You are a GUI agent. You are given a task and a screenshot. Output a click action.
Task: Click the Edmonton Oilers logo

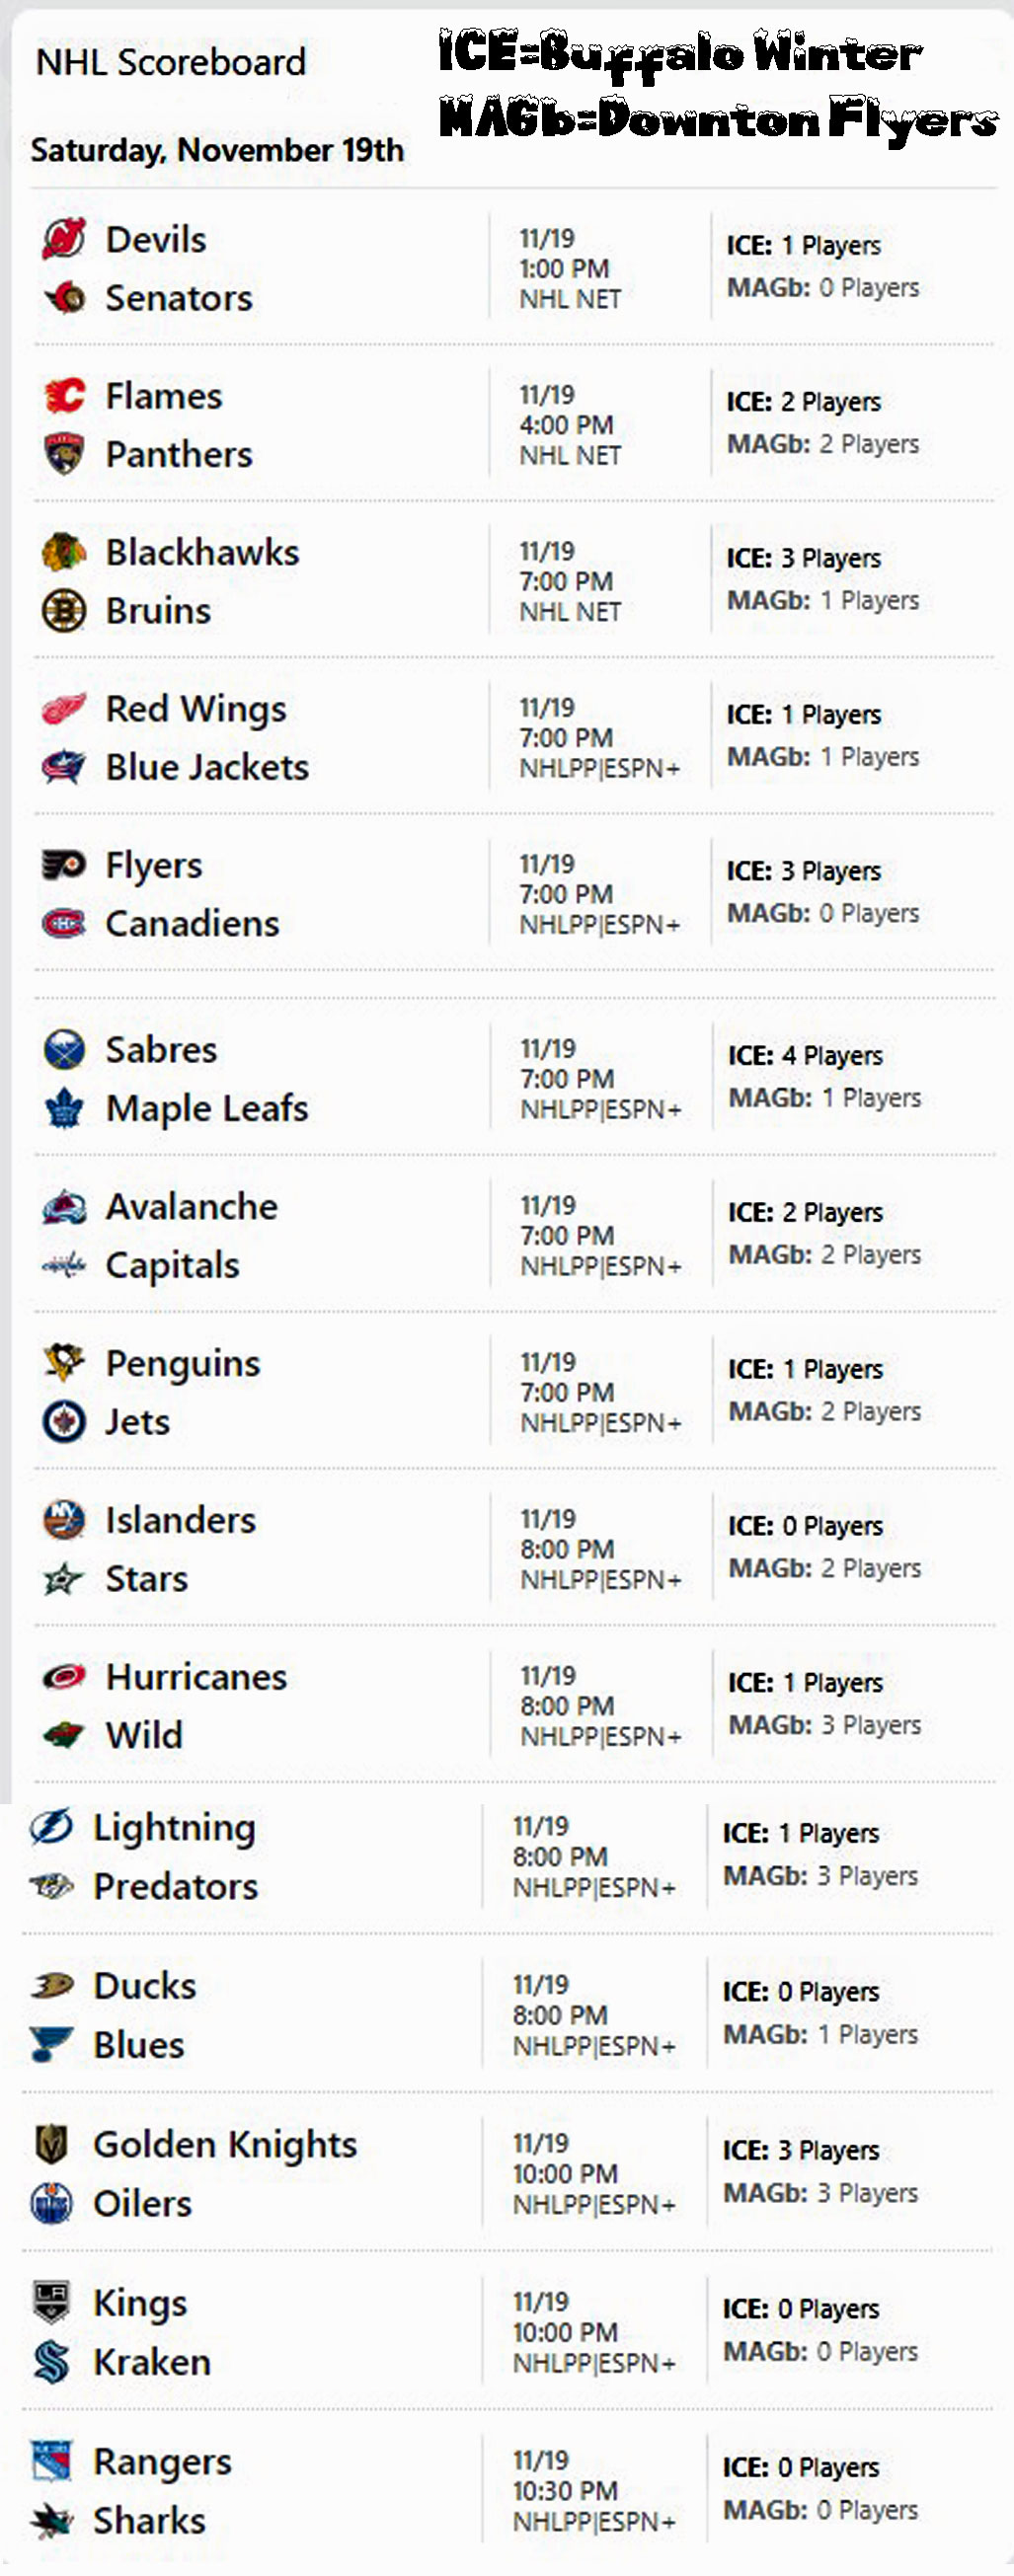[52, 2203]
